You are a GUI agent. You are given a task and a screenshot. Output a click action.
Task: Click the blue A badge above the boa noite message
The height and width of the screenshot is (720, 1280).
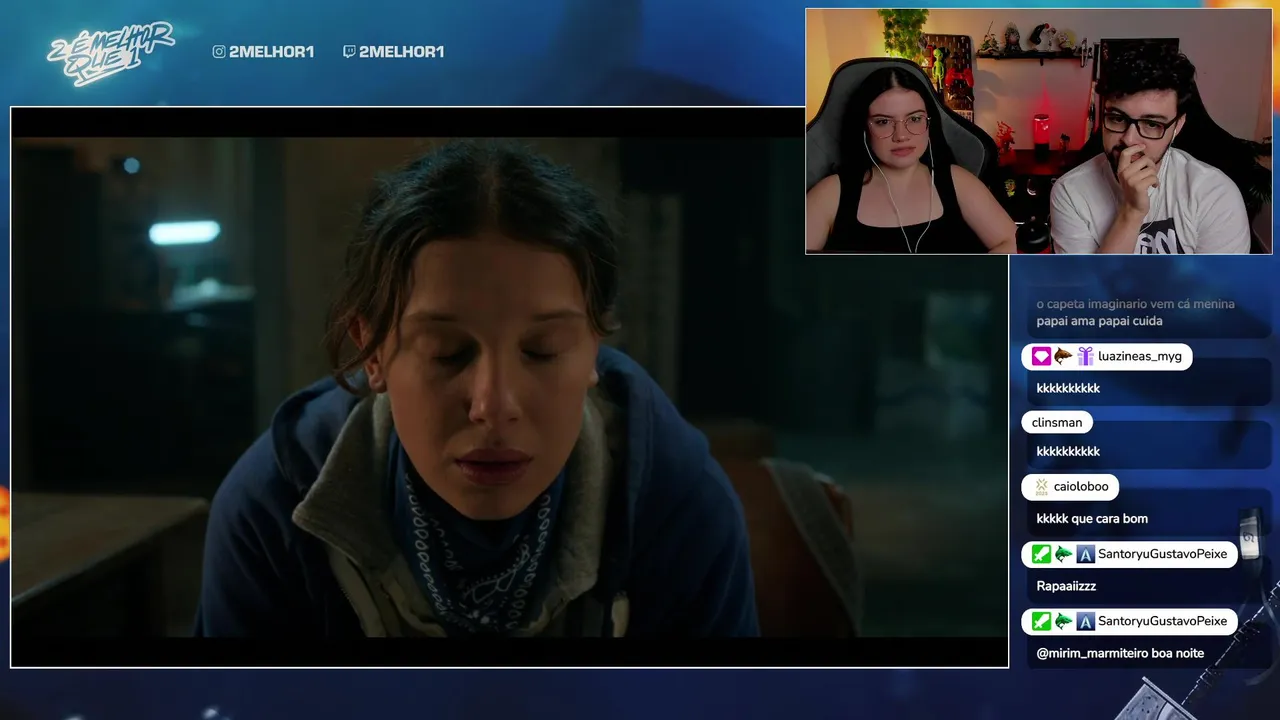click(x=1085, y=621)
